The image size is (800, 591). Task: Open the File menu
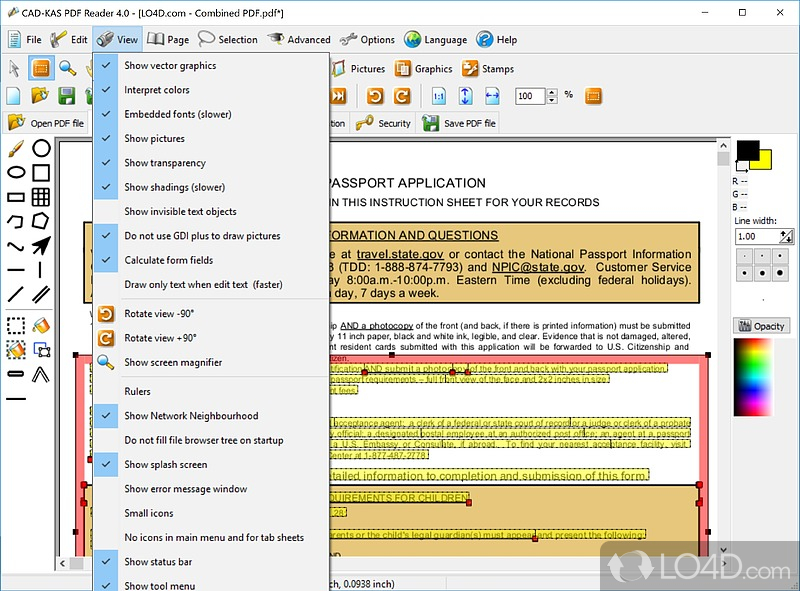25,39
